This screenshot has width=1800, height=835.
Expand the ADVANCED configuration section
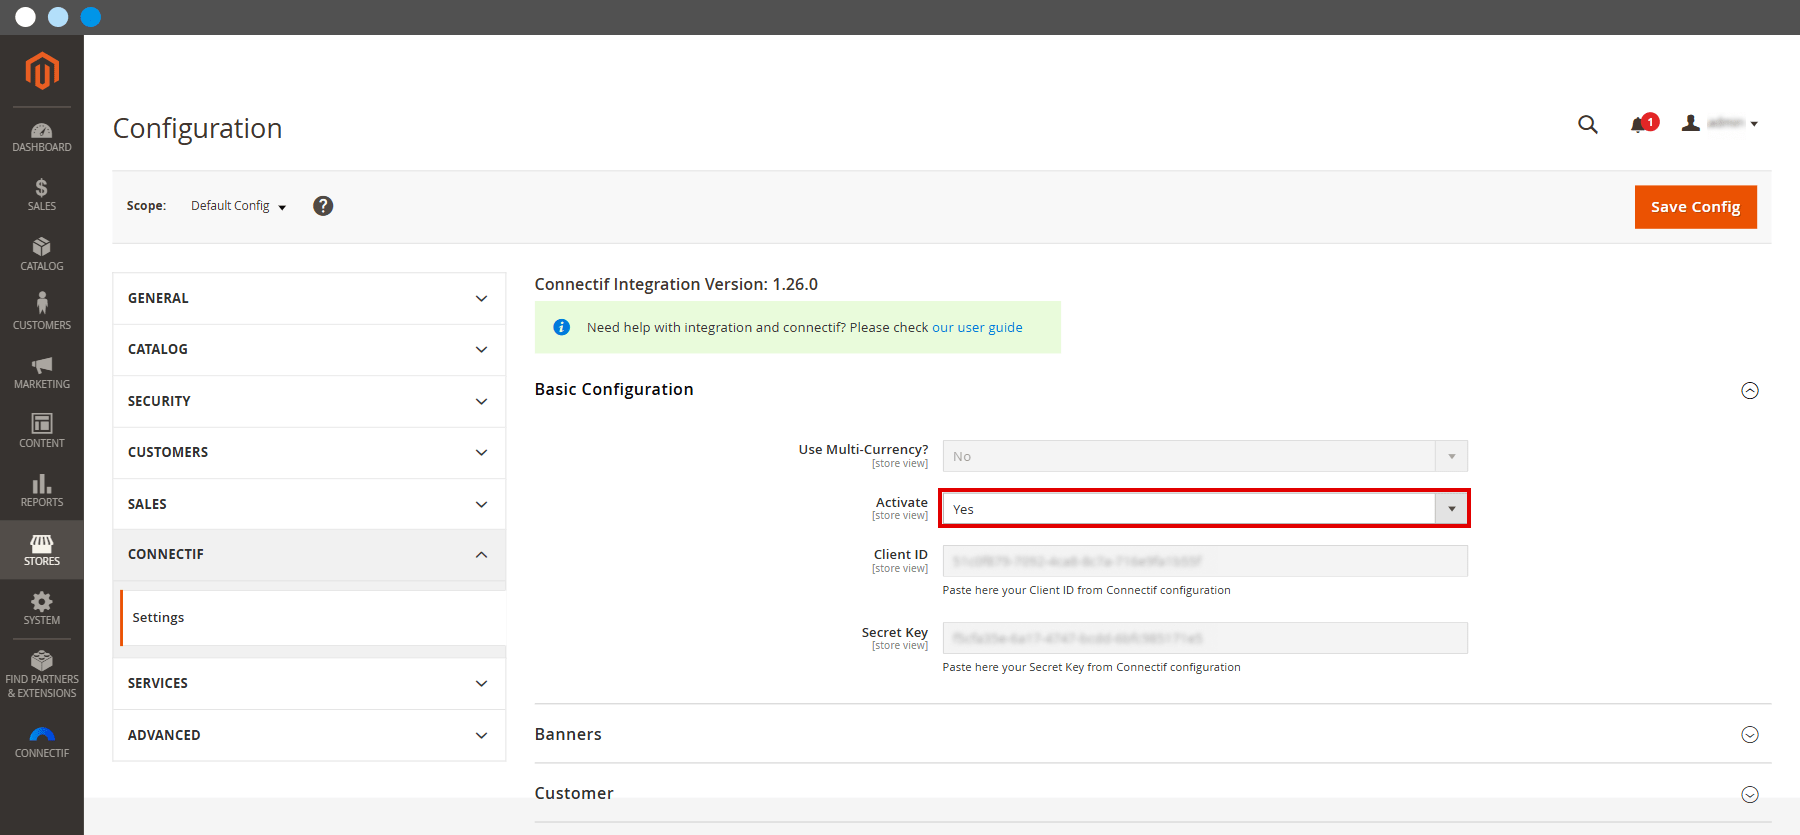click(309, 735)
